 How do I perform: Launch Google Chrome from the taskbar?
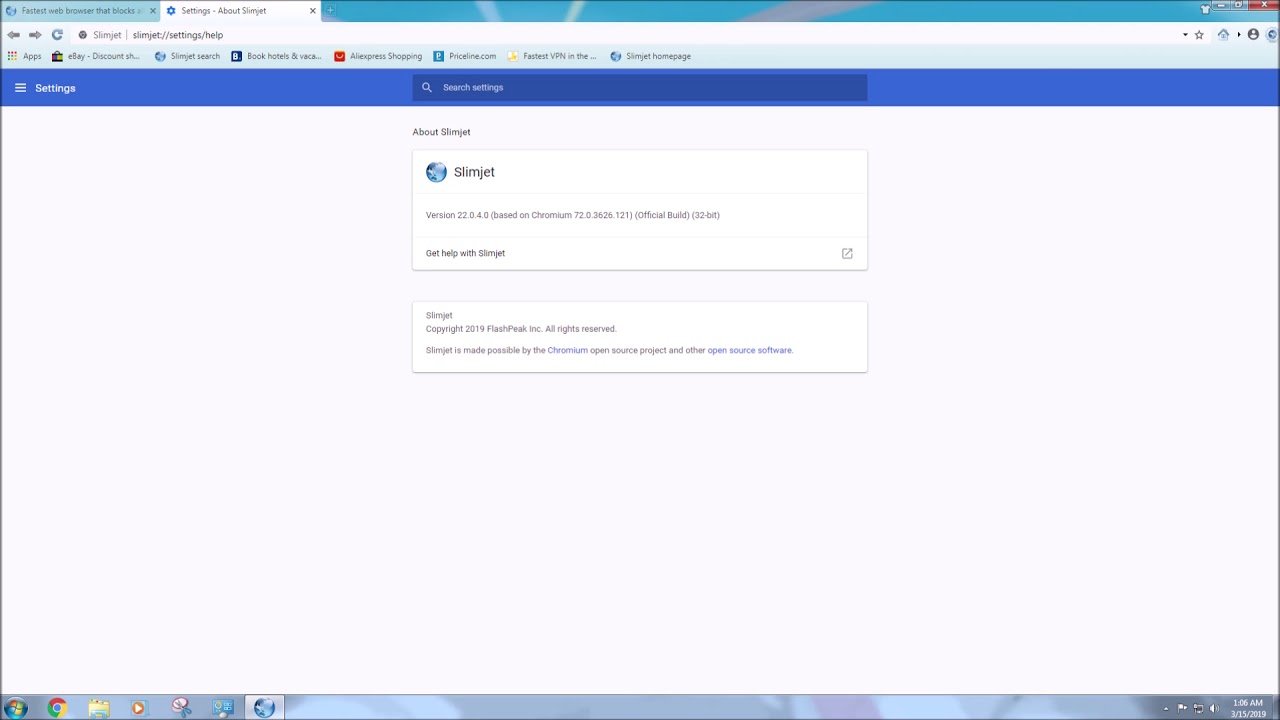(57, 708)
